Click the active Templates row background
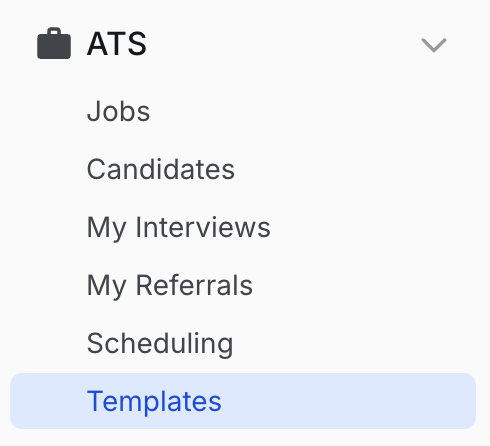The image size is (490, 446). coord(243,401)
